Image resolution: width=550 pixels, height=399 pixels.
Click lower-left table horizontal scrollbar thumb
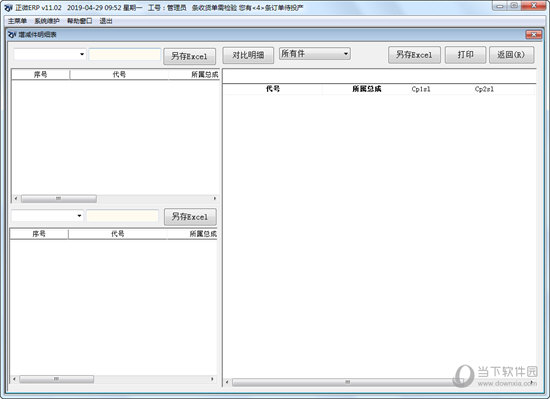[56, 379]
